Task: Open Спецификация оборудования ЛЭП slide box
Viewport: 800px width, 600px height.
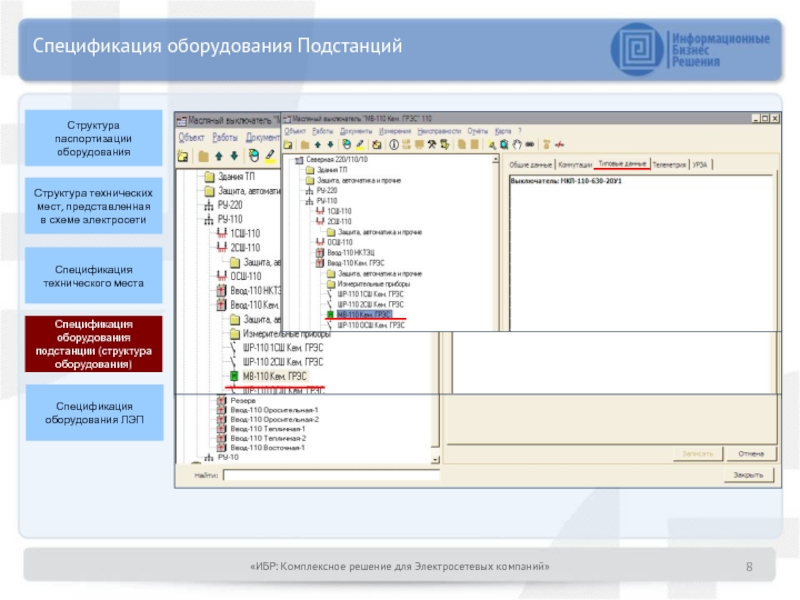Action: pos(94,413)
